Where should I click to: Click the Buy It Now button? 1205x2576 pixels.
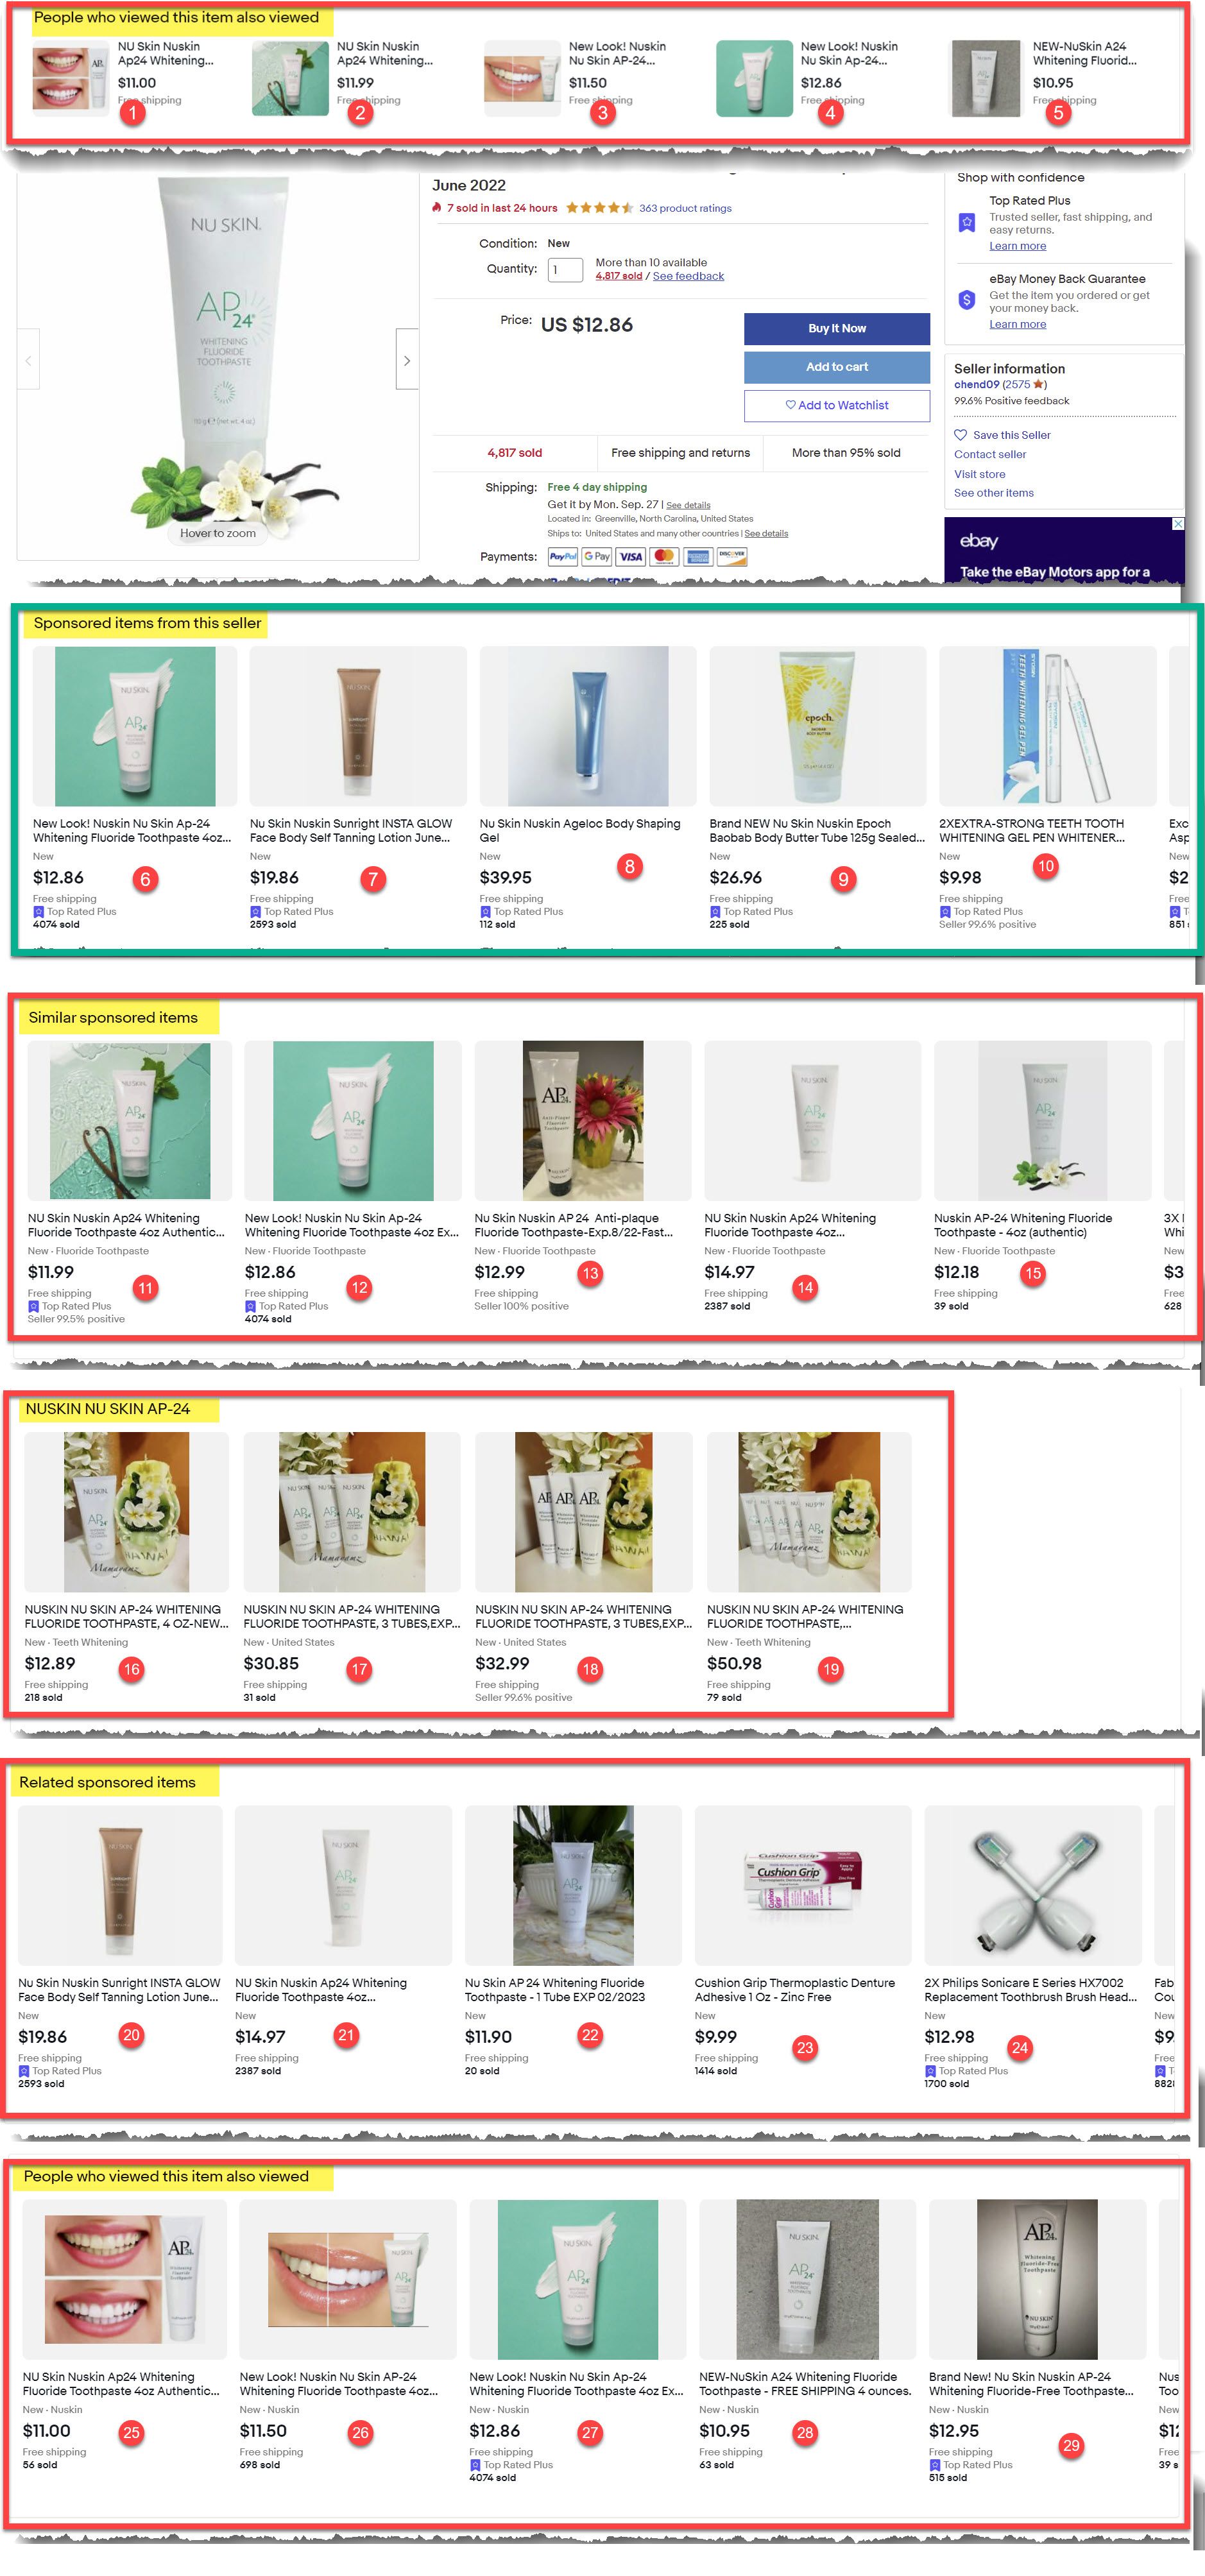click(837, 328)
